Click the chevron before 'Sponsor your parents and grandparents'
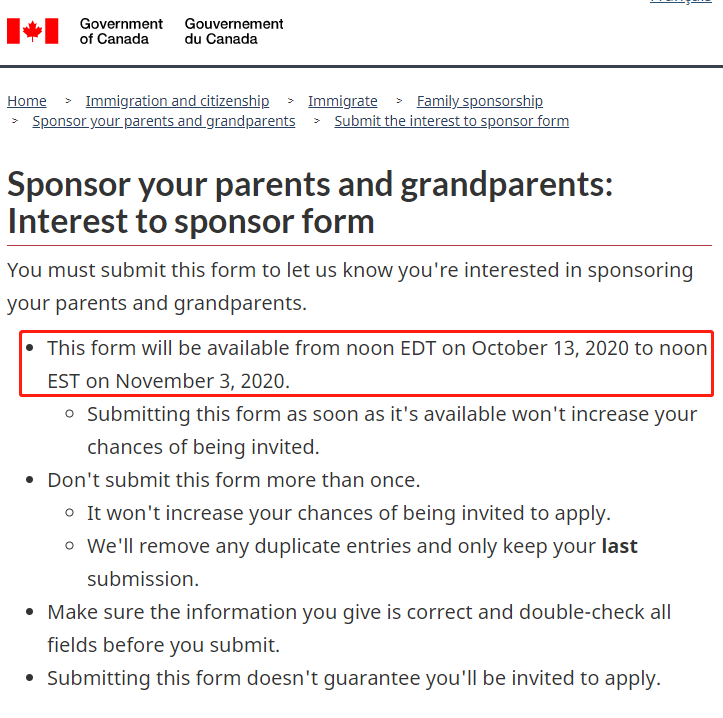The width and height of the screenshot is (723, 718). click(15, 121)
